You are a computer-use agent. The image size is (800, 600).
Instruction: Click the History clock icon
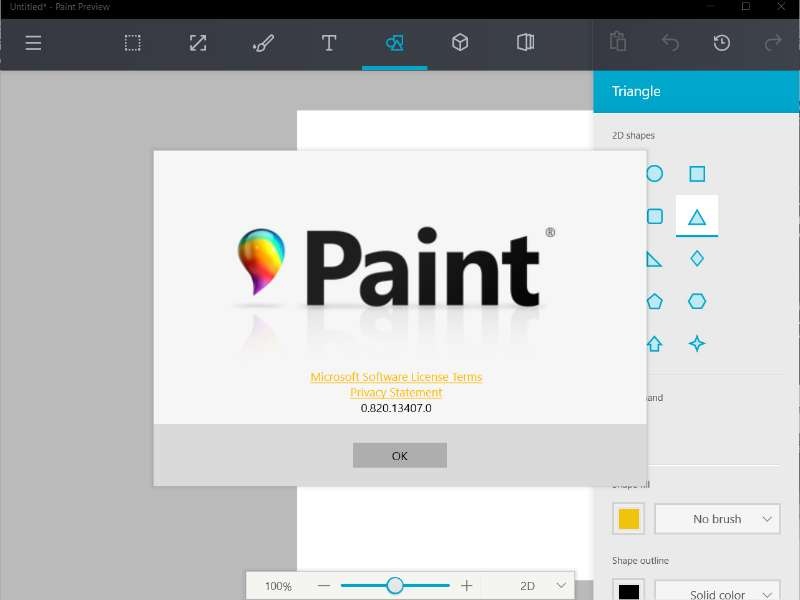click(721, 43)
